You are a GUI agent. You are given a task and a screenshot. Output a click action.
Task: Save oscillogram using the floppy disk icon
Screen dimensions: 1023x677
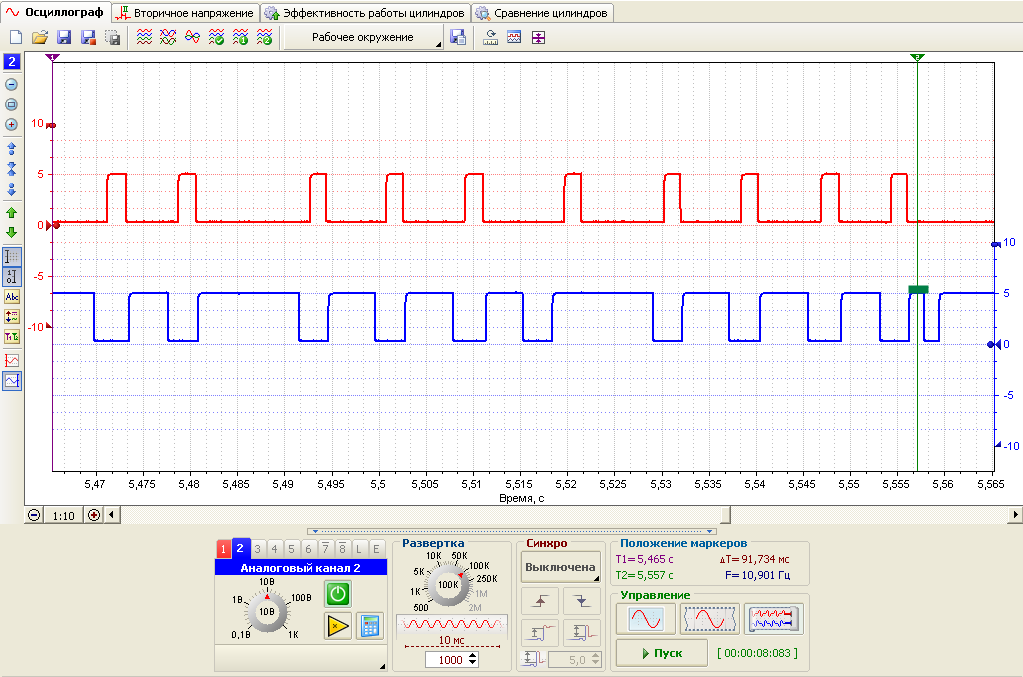coord(64,37)
